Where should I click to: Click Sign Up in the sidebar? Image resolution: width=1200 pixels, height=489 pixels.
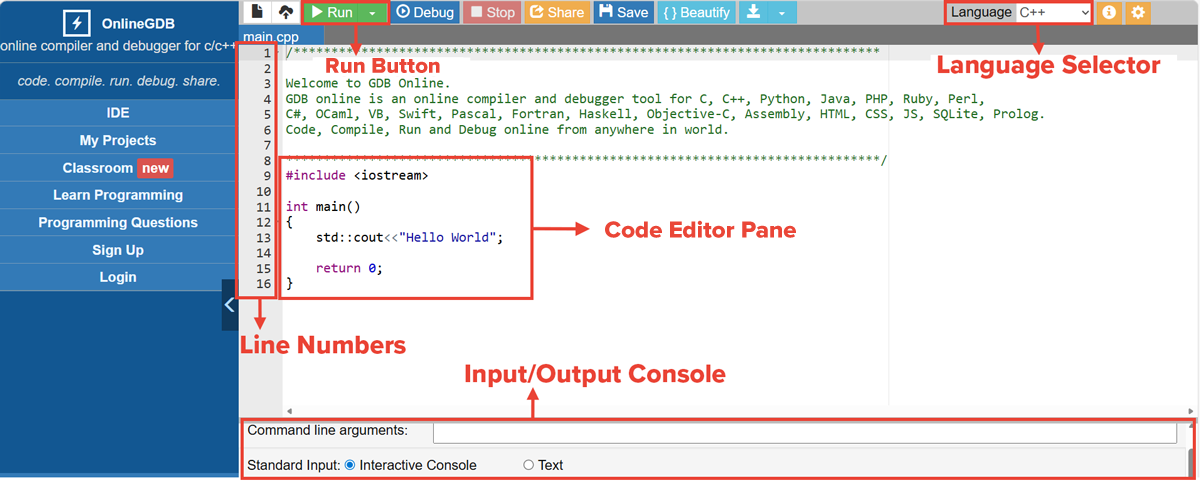click(x=118, y=250)
